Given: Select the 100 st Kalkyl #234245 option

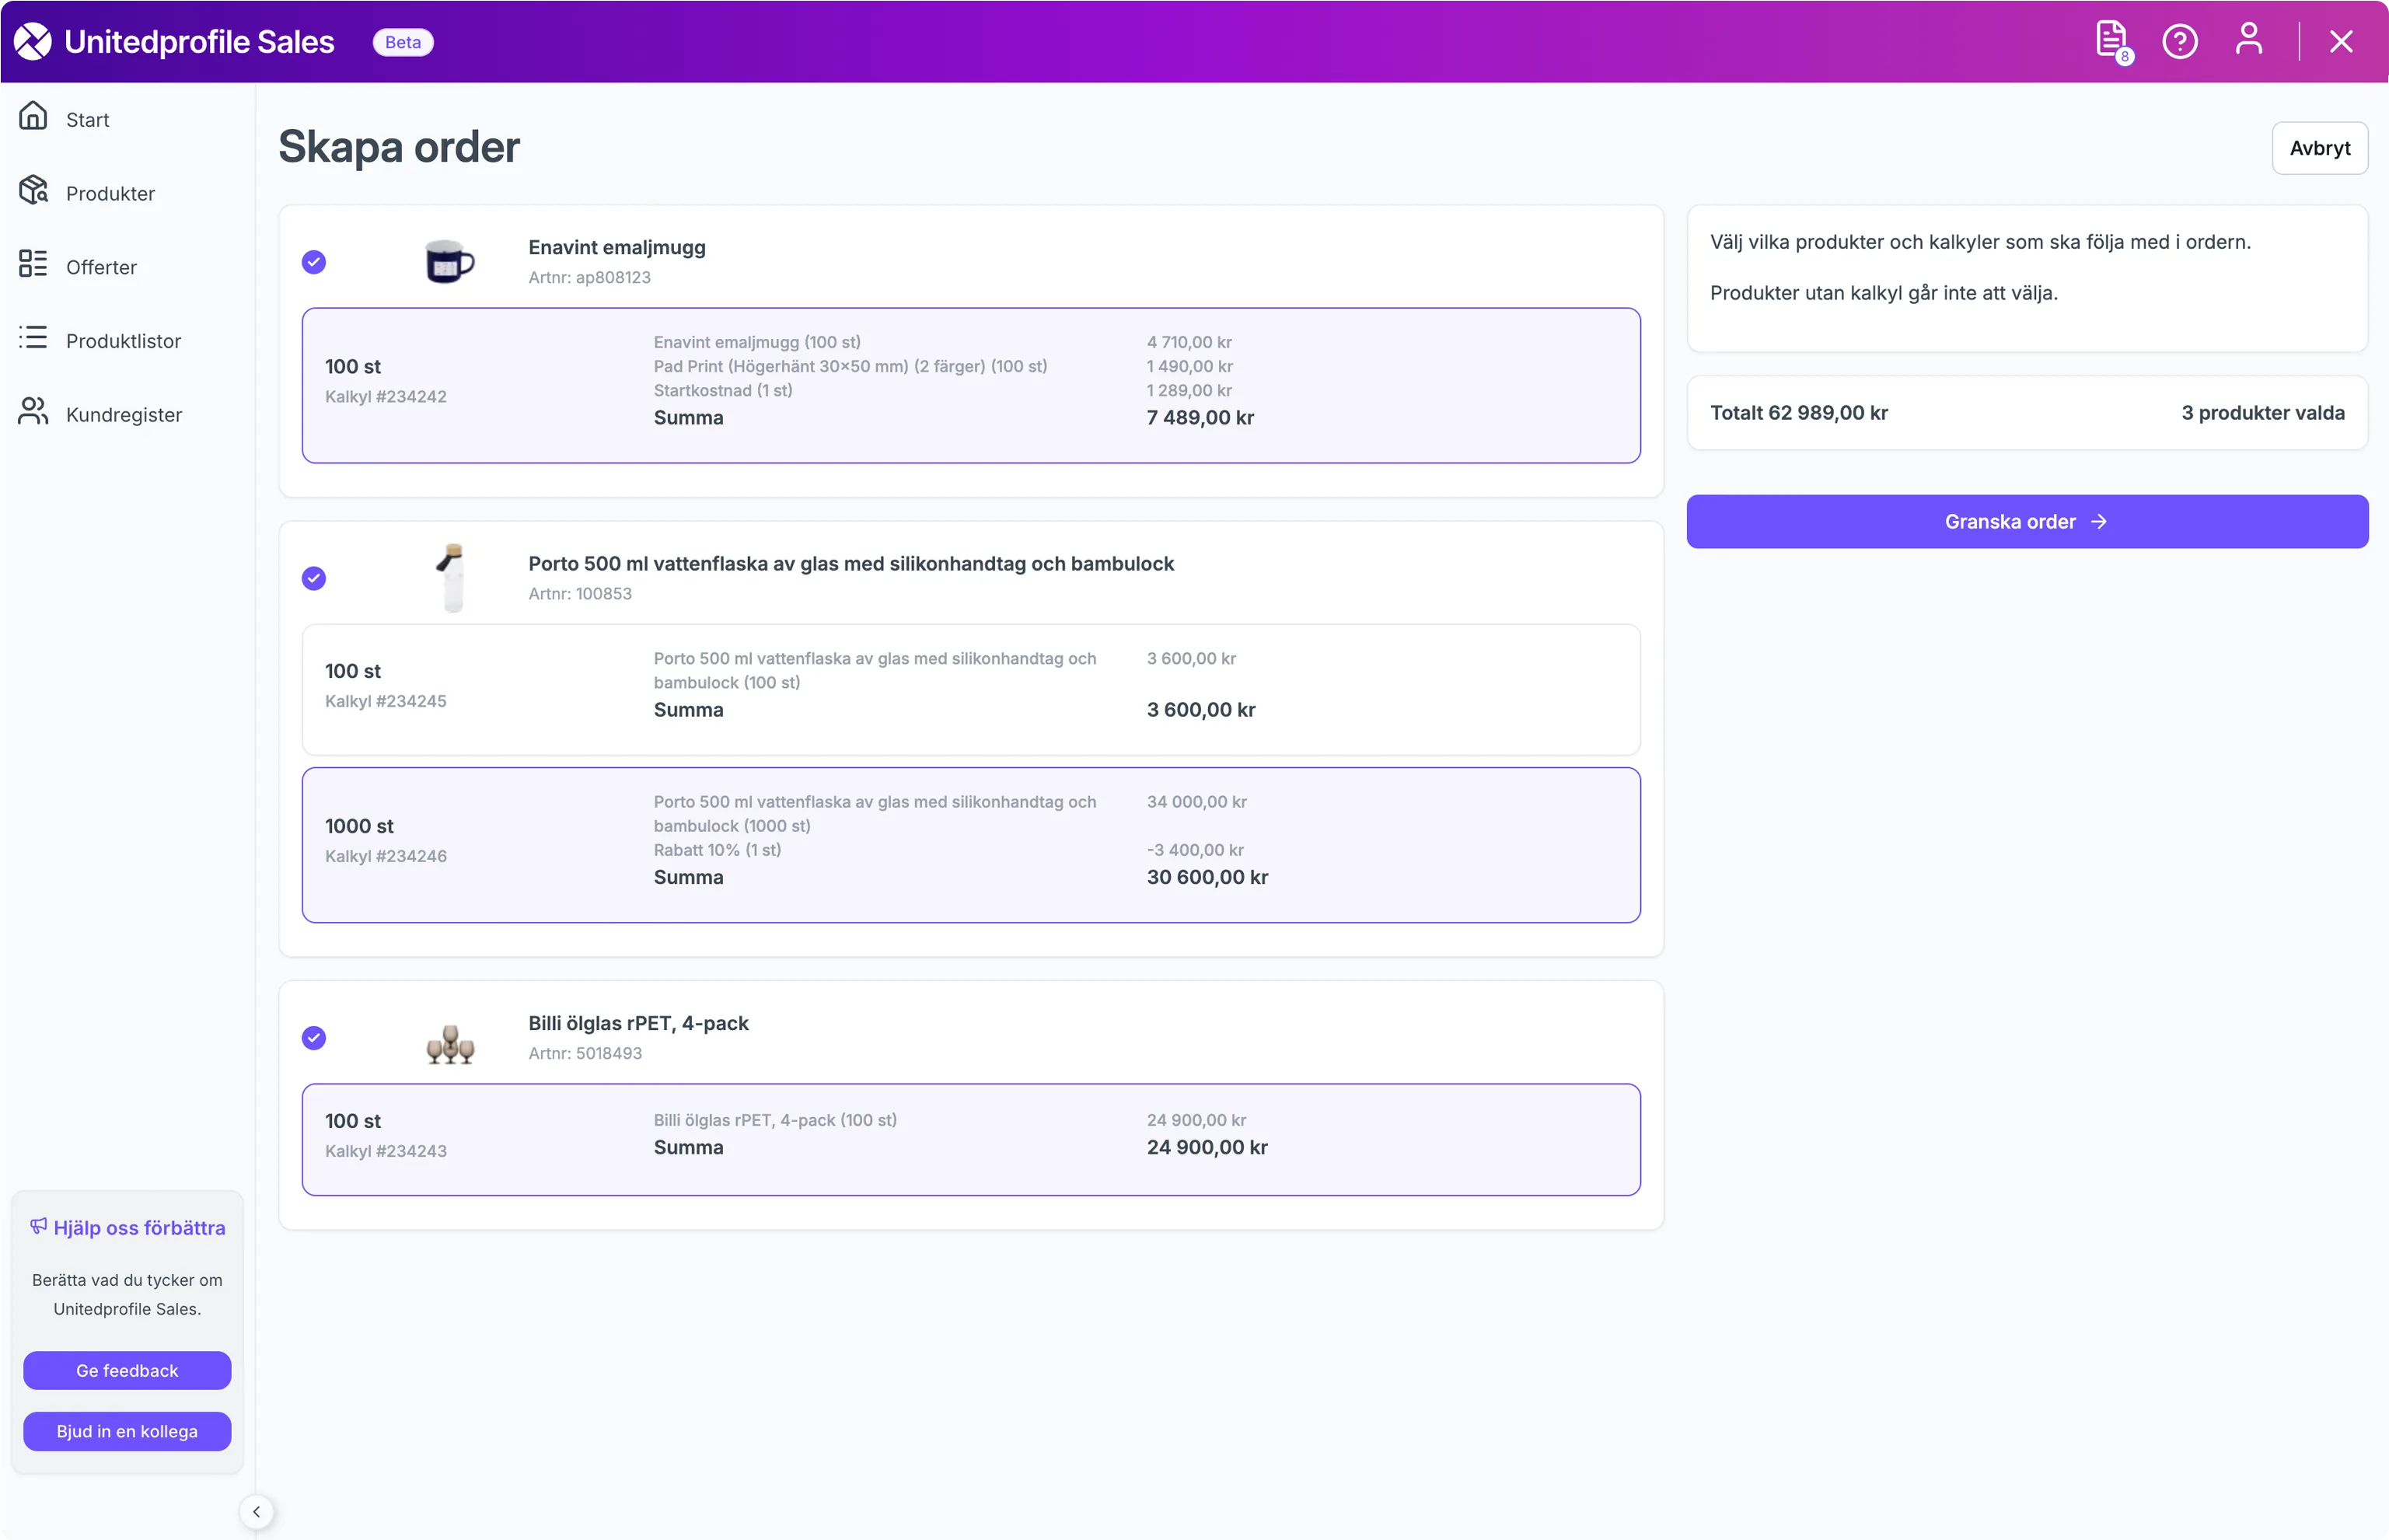Looking at the screenshot, I should pos(970,689).
